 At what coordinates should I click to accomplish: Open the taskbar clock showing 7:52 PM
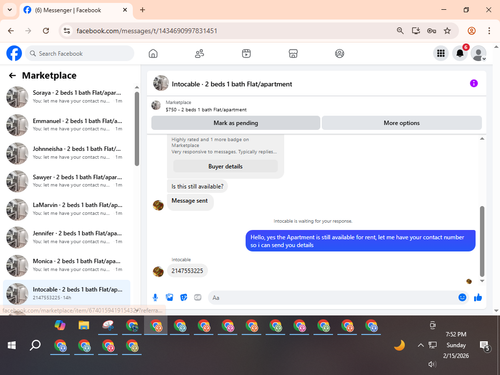[456, 345]
